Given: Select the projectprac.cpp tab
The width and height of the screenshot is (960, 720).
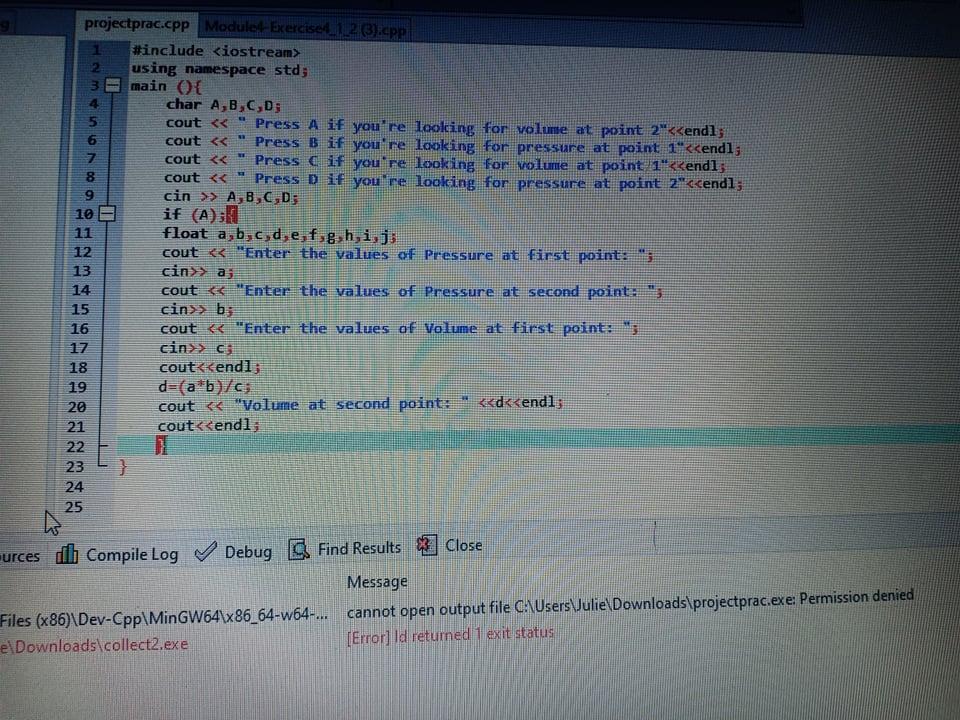Looking at the screenshot, I should [138, 23].
